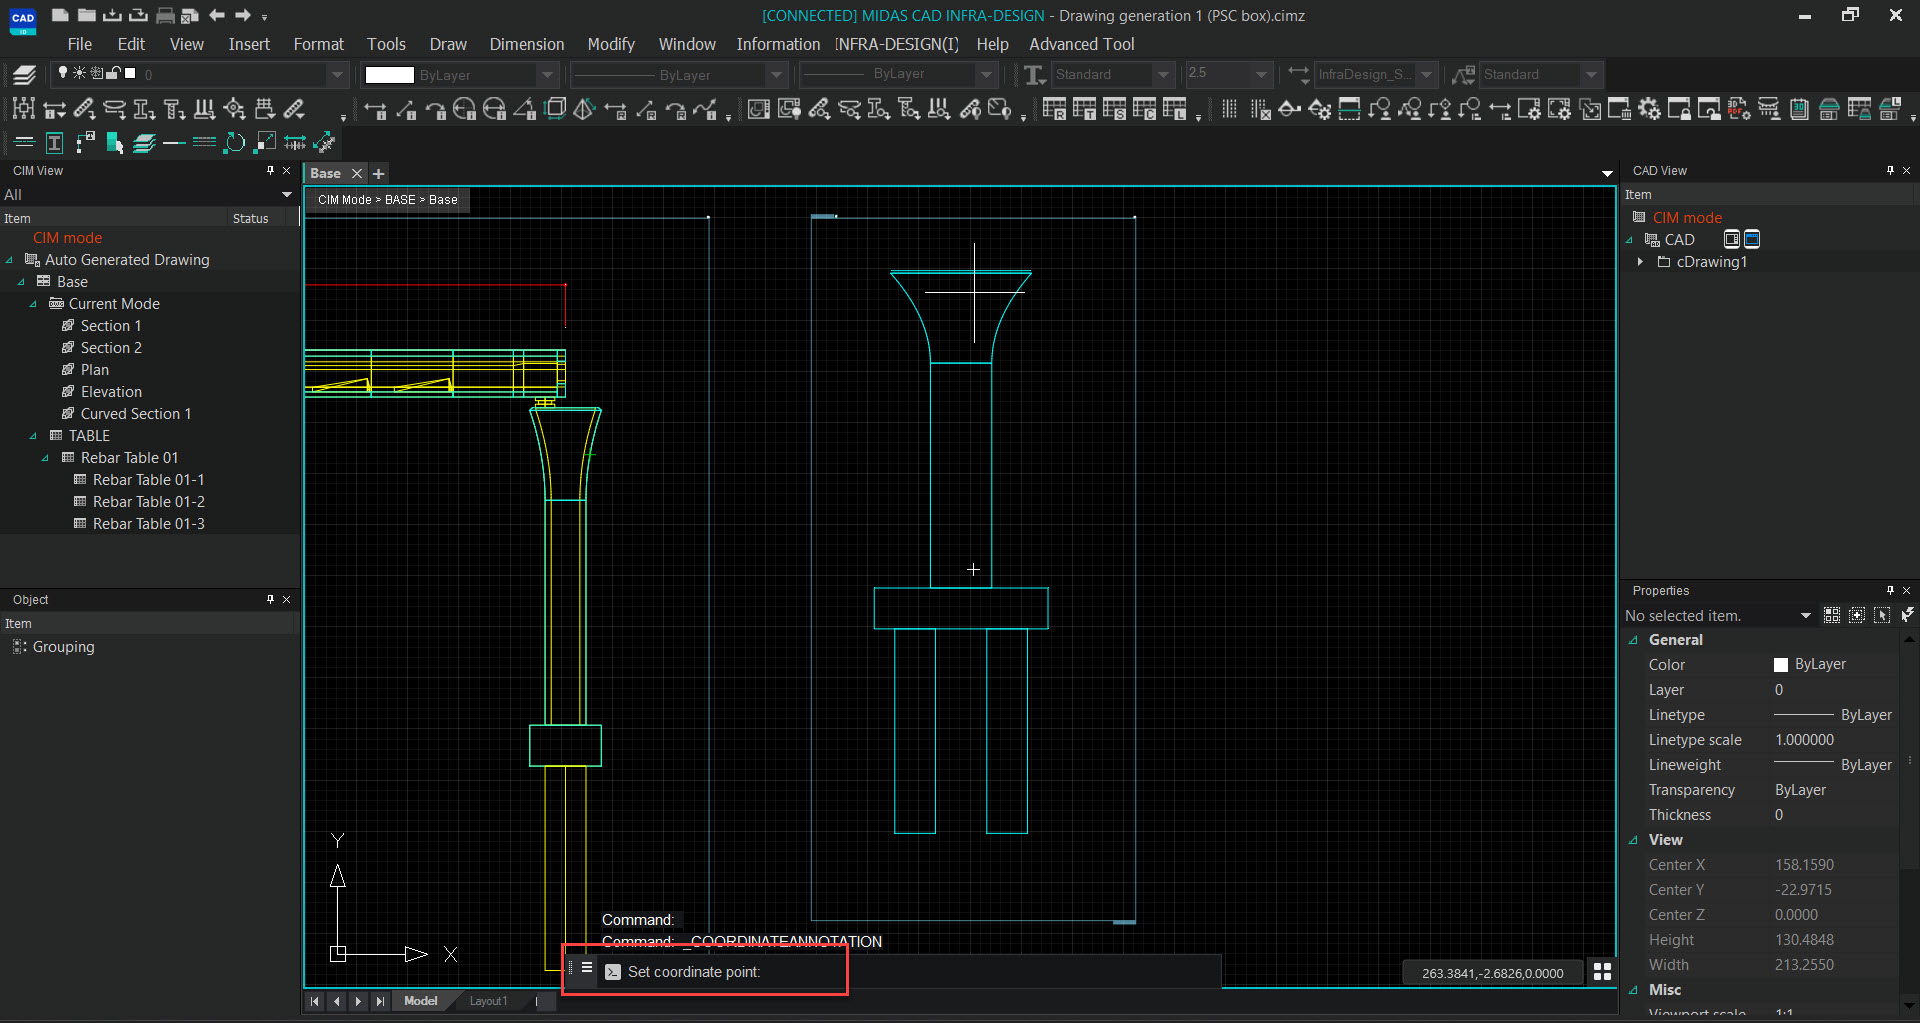Expand the cDrawing1 node in CAD View

pos(1641,262)
